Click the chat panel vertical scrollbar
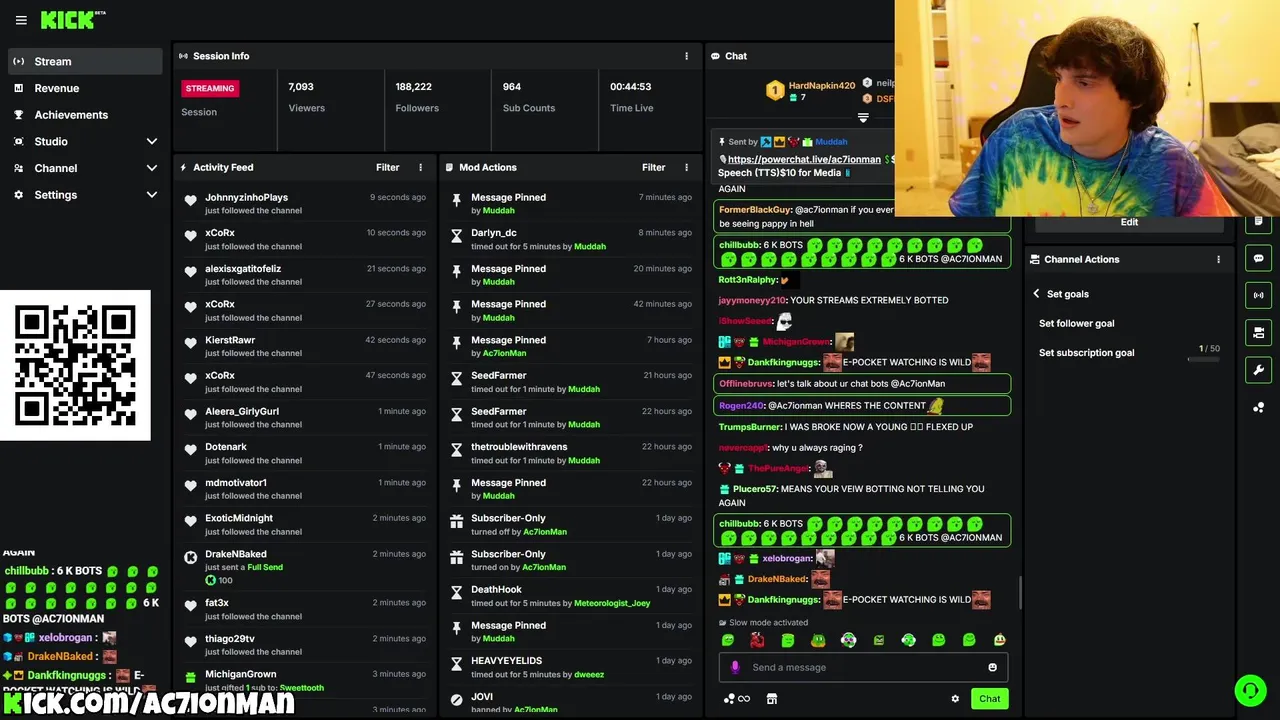This screenshot has height=720, width=1280. 1020,592
